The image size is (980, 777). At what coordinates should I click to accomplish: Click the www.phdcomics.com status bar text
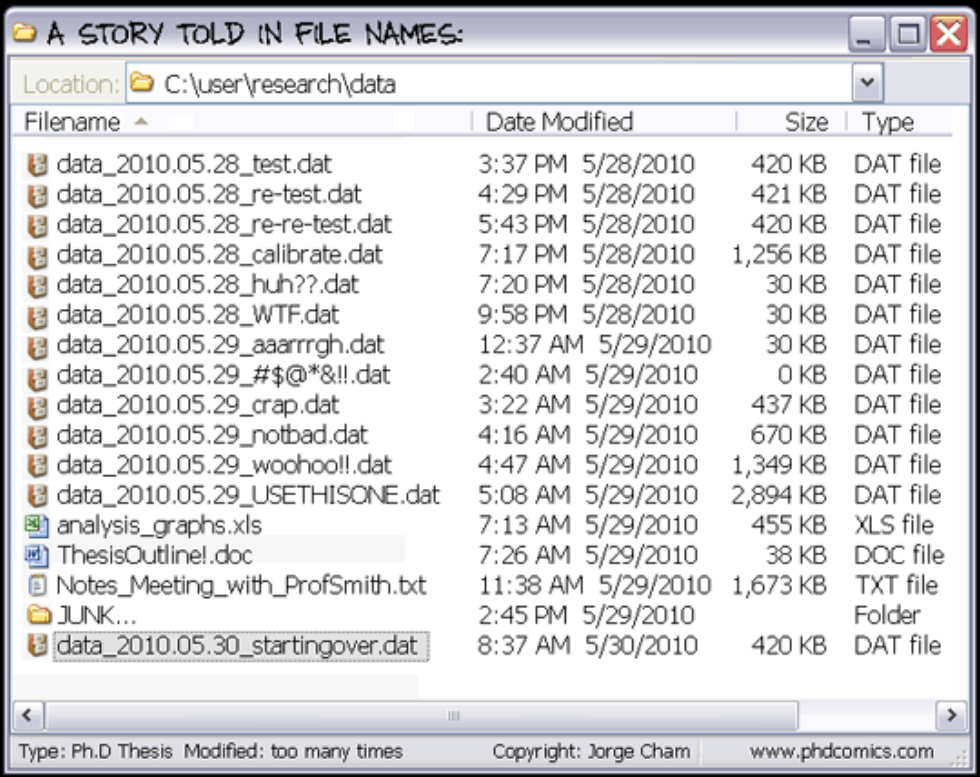[x=841, y=751]
